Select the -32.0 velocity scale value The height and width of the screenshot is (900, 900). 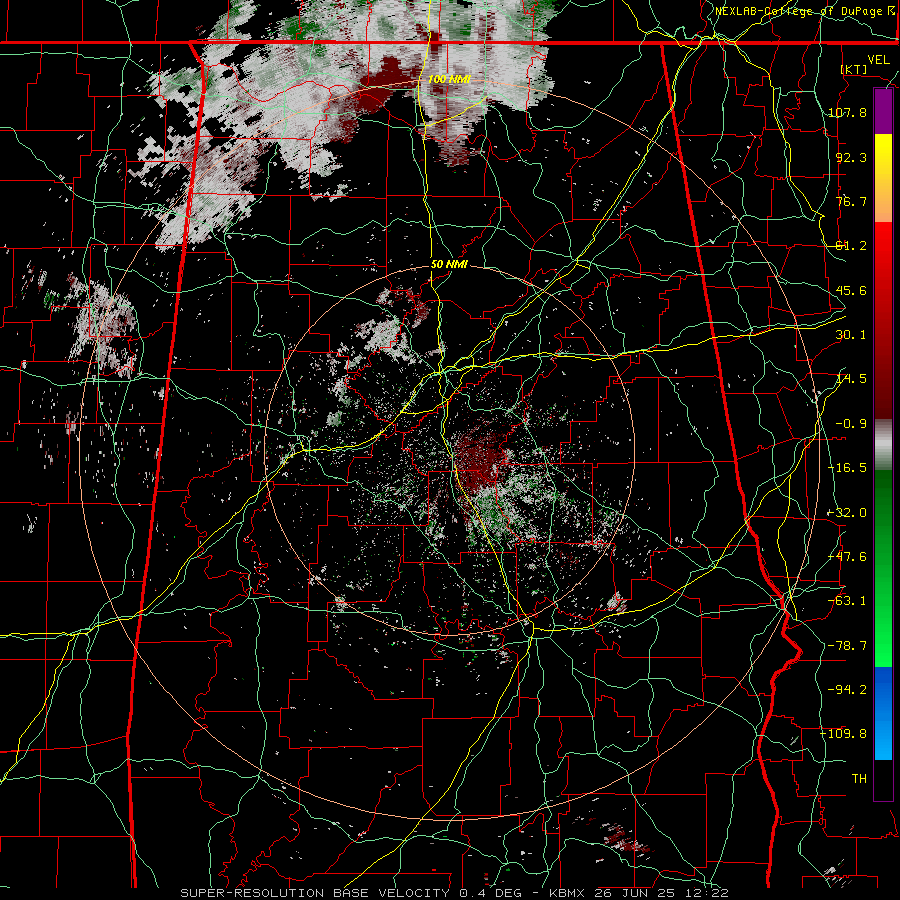847,513
